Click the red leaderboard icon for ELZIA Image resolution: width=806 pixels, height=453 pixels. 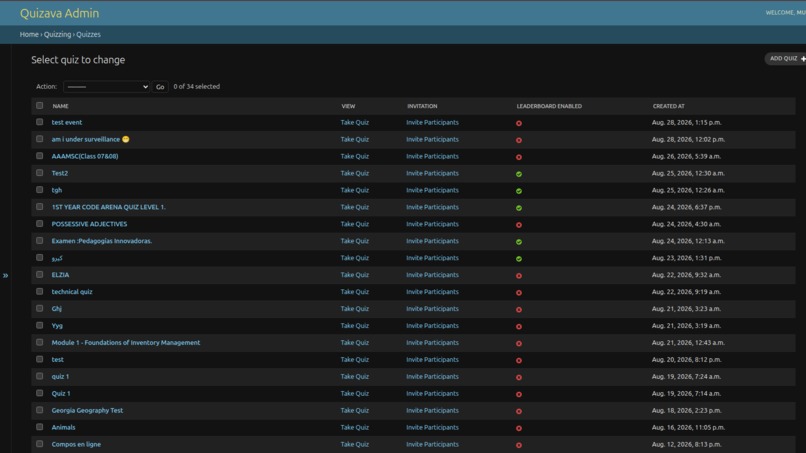point(519,276)
